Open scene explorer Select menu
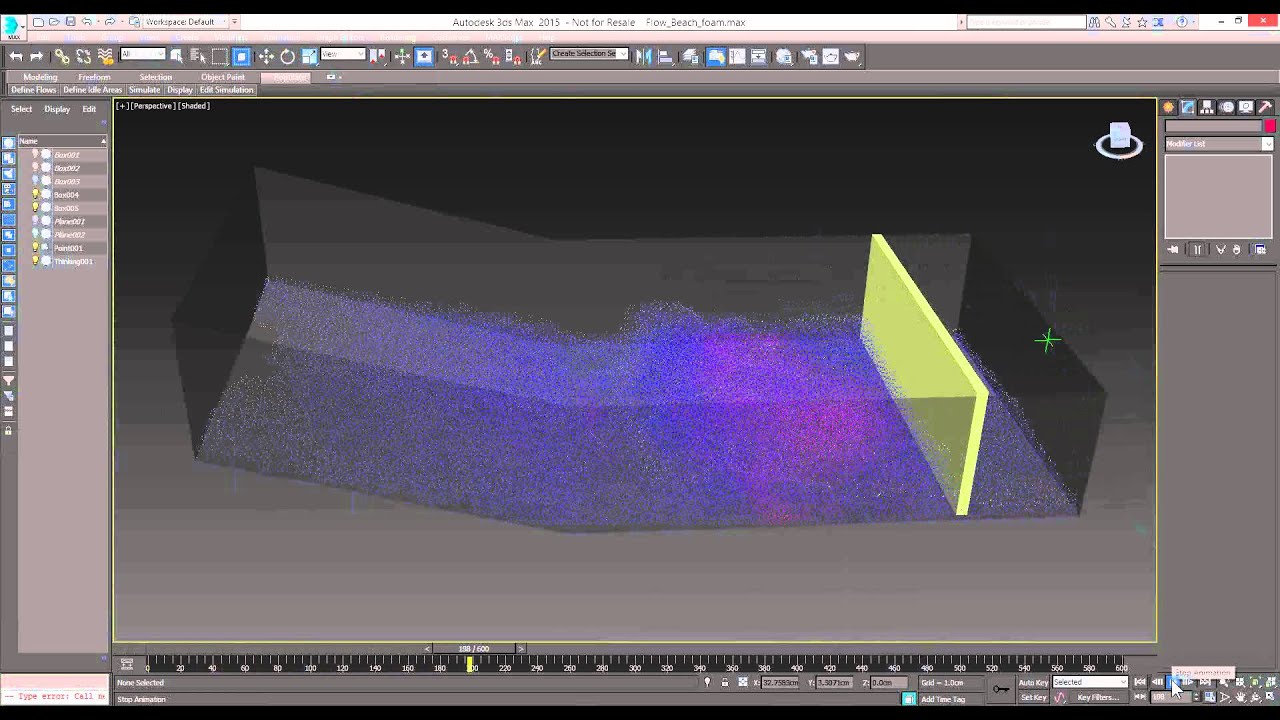Image resolution: width=1280 pixels, height=720 pixels. [x=21, y=109]
